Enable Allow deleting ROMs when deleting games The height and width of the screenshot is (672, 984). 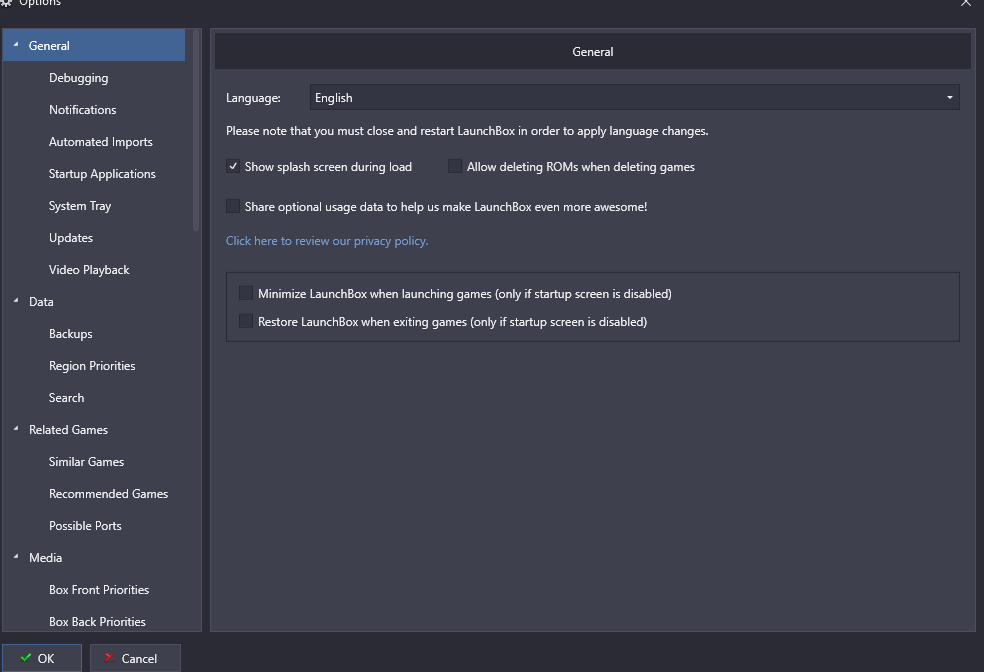455,166
